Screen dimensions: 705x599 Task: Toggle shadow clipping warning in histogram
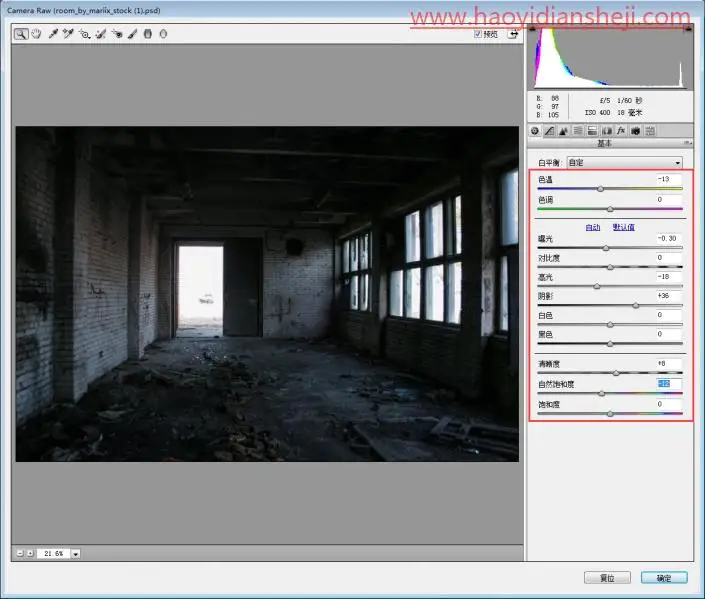coord(532,29)
